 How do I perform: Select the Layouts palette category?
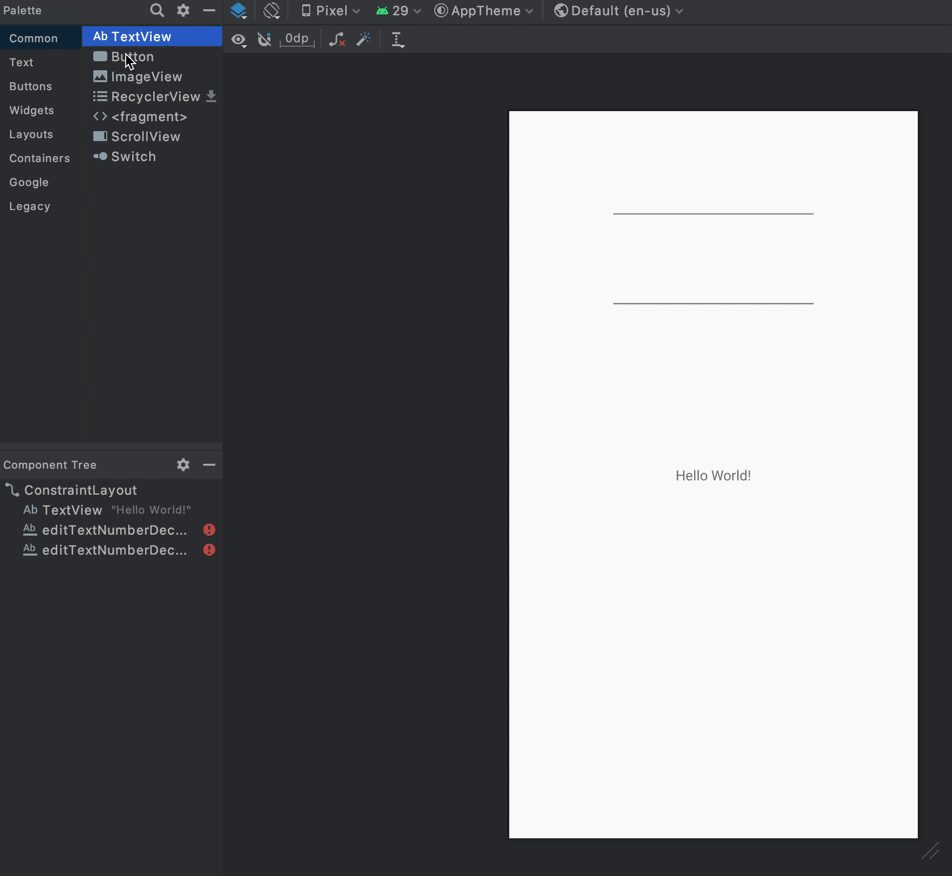click(x=40, y=134)
